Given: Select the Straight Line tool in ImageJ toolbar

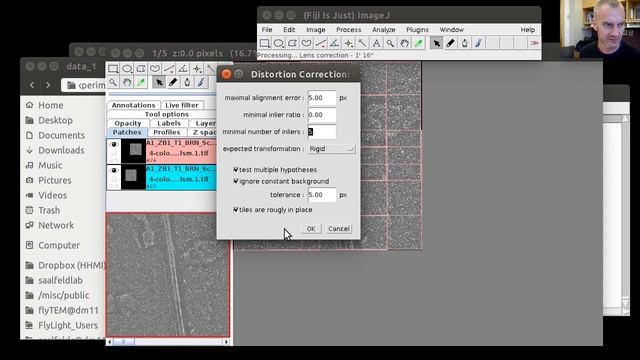Looking at the screenshot, I should pos(320,43).
